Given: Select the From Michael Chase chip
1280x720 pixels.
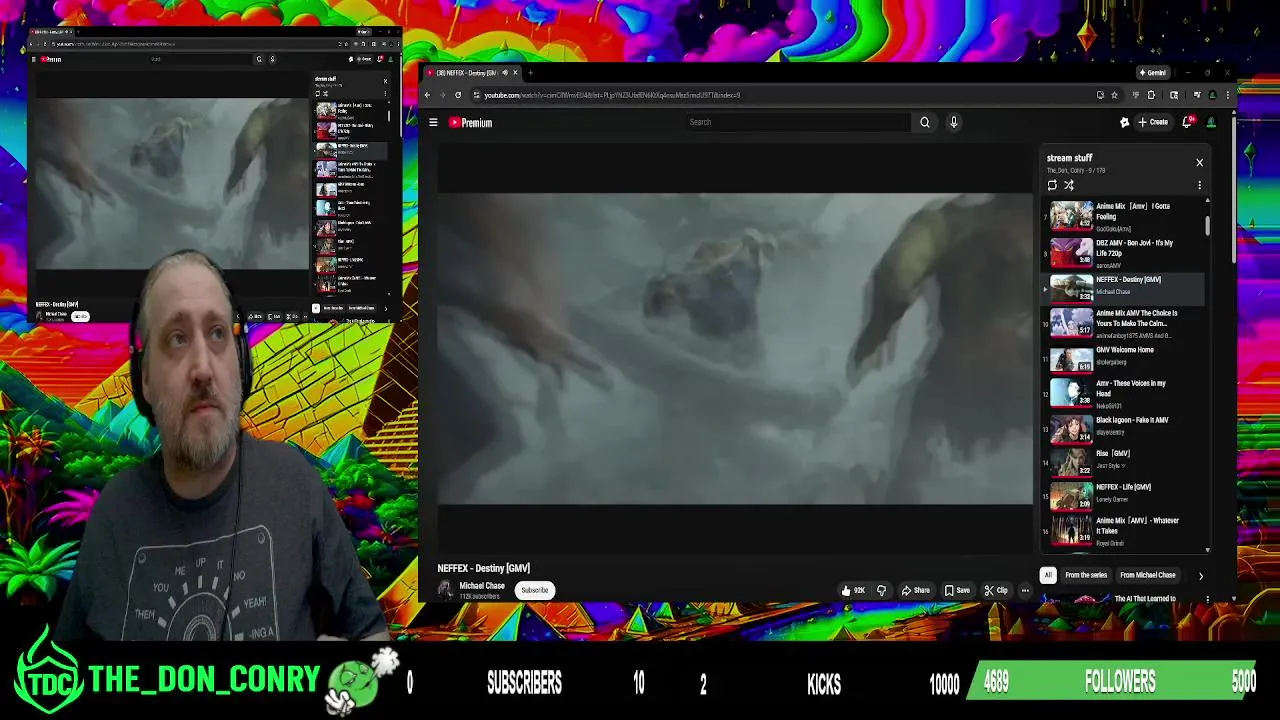Looking at the screenshot, I should pos(1148,575).
